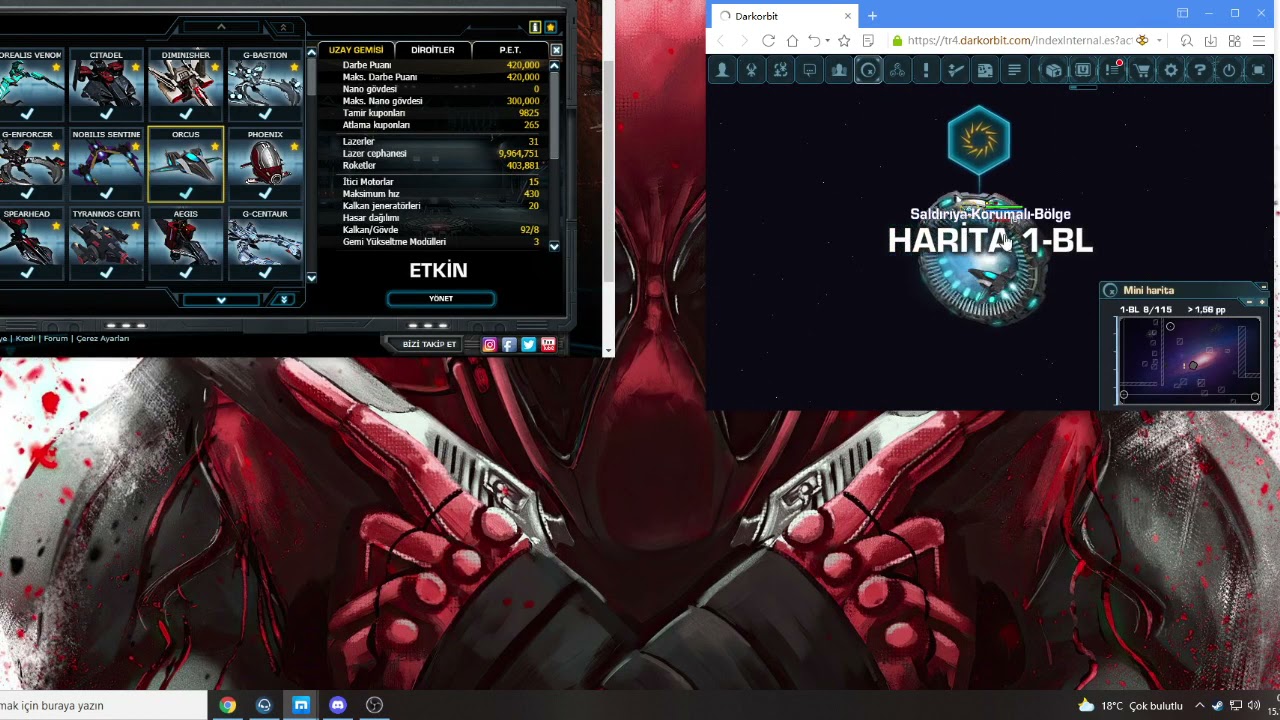Click the browser address bar URL
This screenshot has height=720, width=1280.
coord(1020,41)
